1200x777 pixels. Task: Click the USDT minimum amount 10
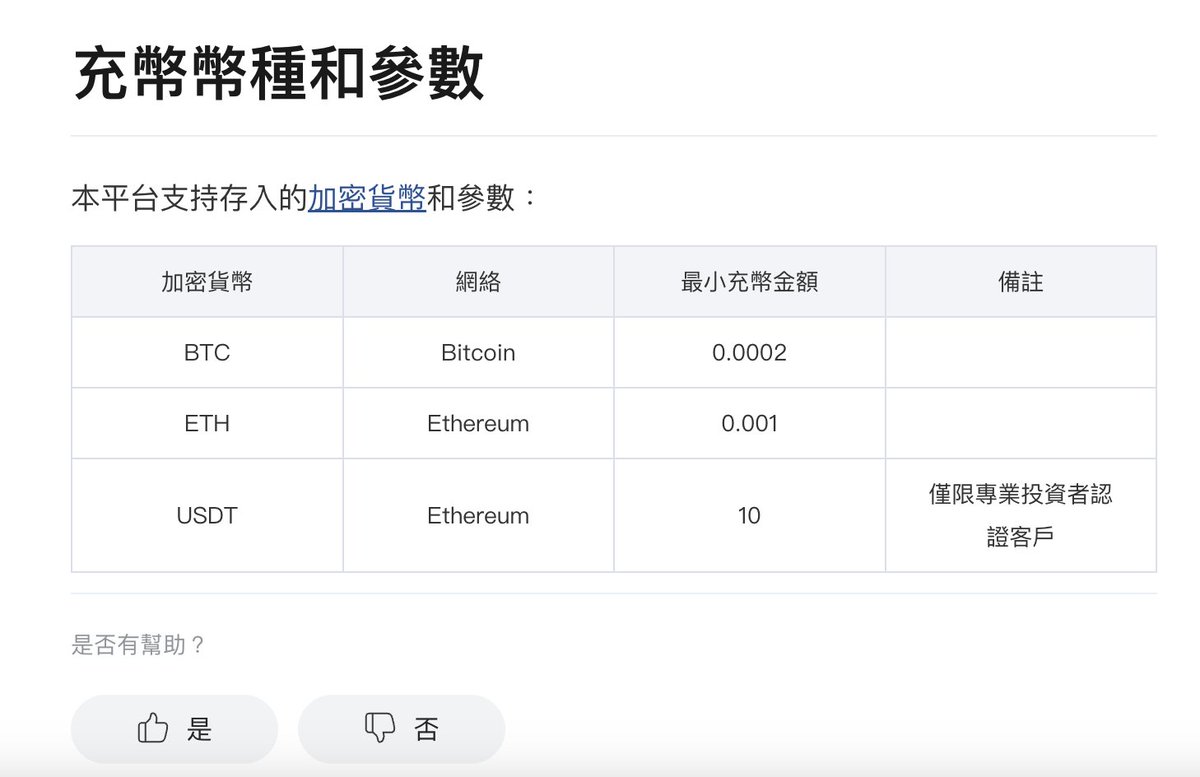coord(749,516)
